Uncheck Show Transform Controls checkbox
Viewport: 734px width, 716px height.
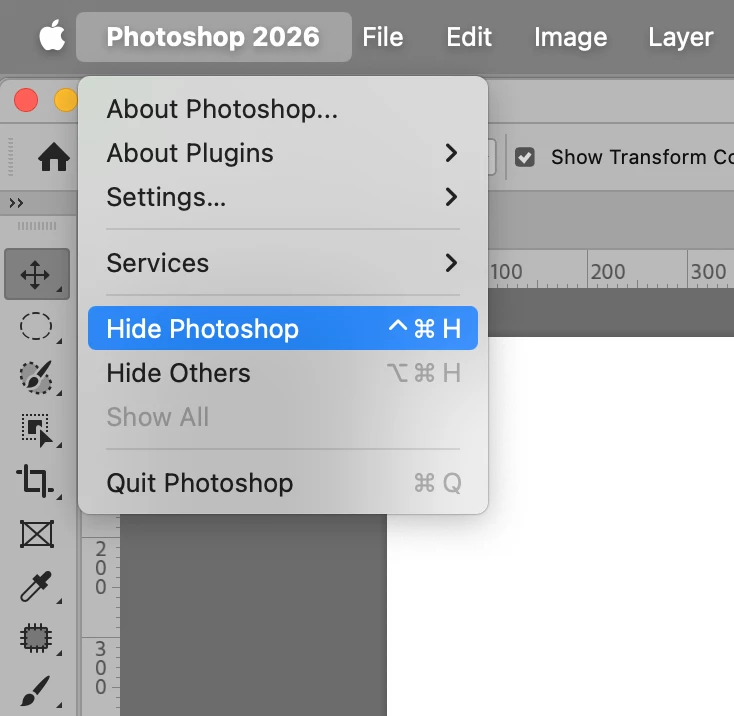pos(524,157)
